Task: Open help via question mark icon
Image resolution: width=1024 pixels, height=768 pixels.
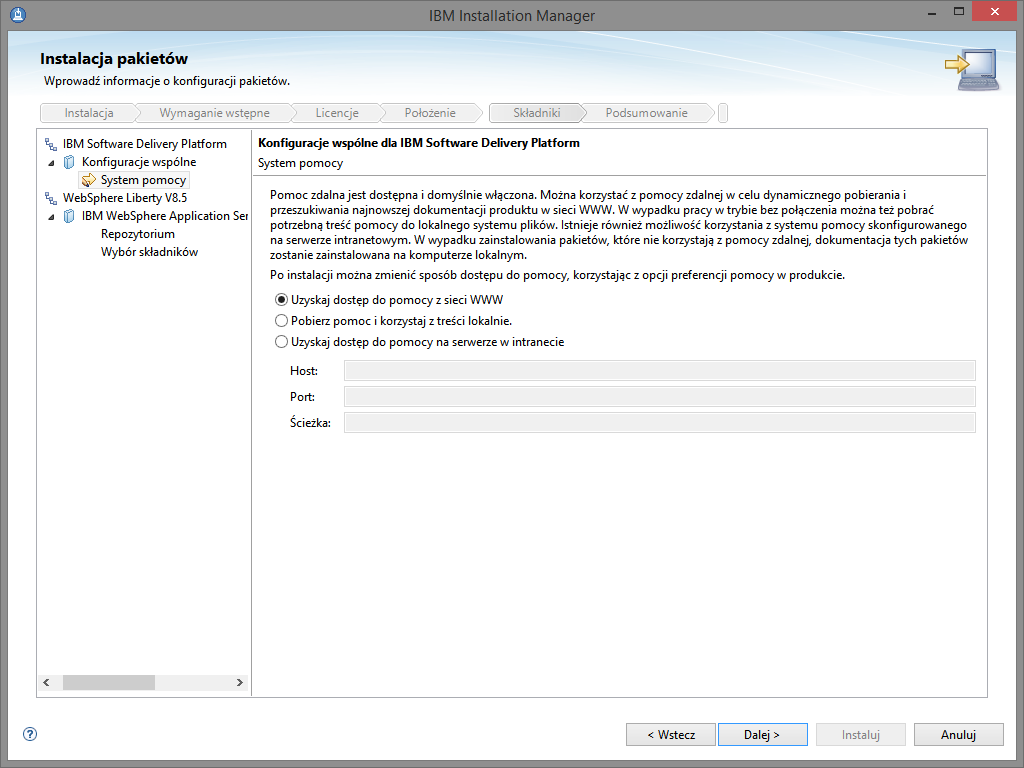Action: (30, 734)
